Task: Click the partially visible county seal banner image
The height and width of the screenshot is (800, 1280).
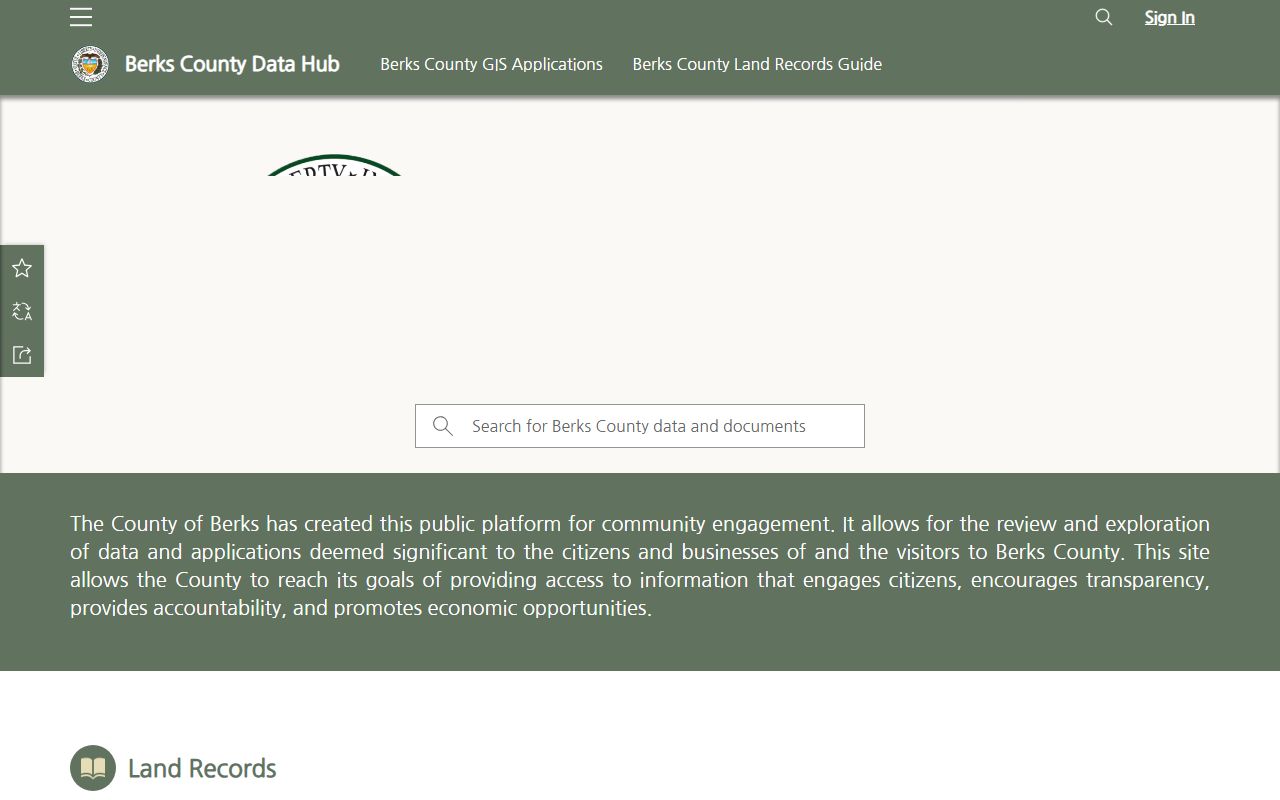Action: point(335,165)
